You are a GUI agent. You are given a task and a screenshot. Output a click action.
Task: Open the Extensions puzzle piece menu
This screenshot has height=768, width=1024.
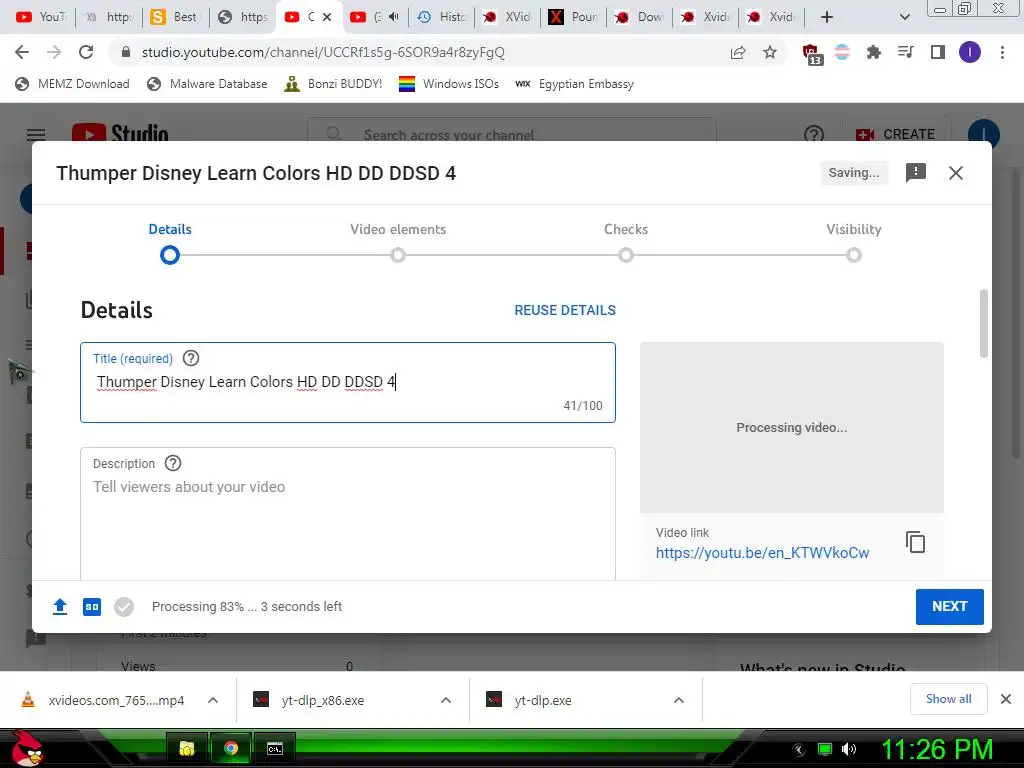(873, 52)
